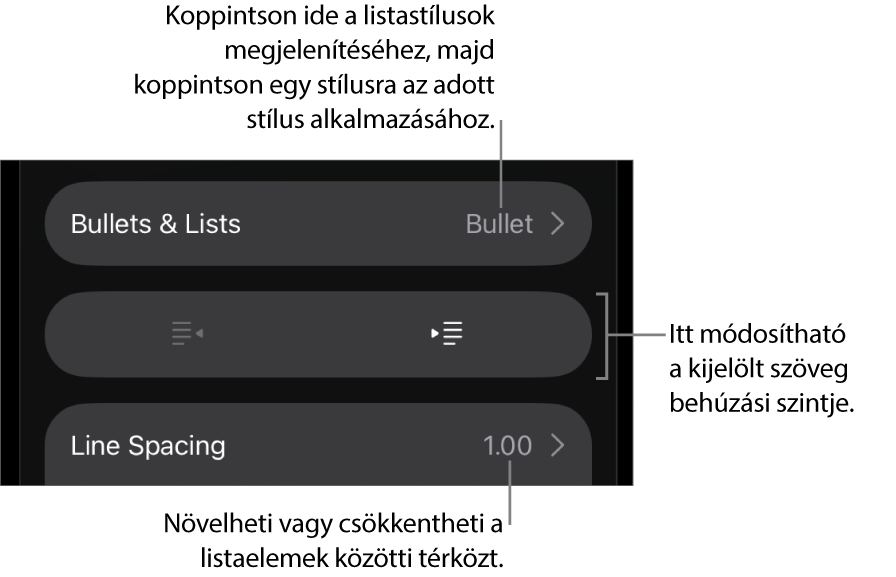Move the list item left with outdent
Screen dimensions: 896x577
point(187,333)
